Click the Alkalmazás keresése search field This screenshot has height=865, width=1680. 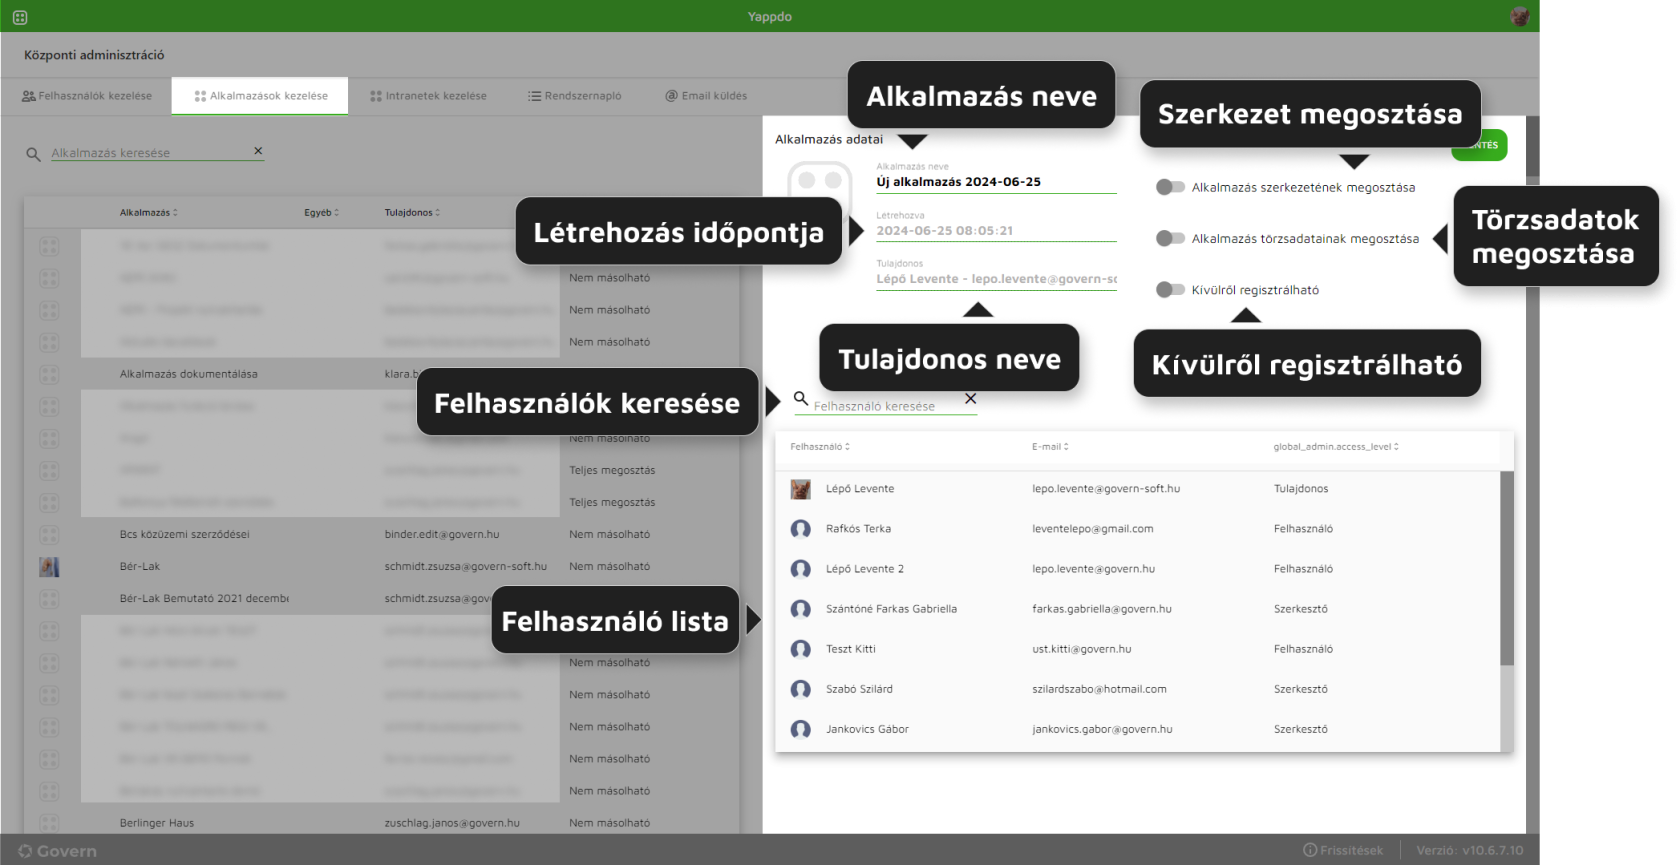pos(150,153)
